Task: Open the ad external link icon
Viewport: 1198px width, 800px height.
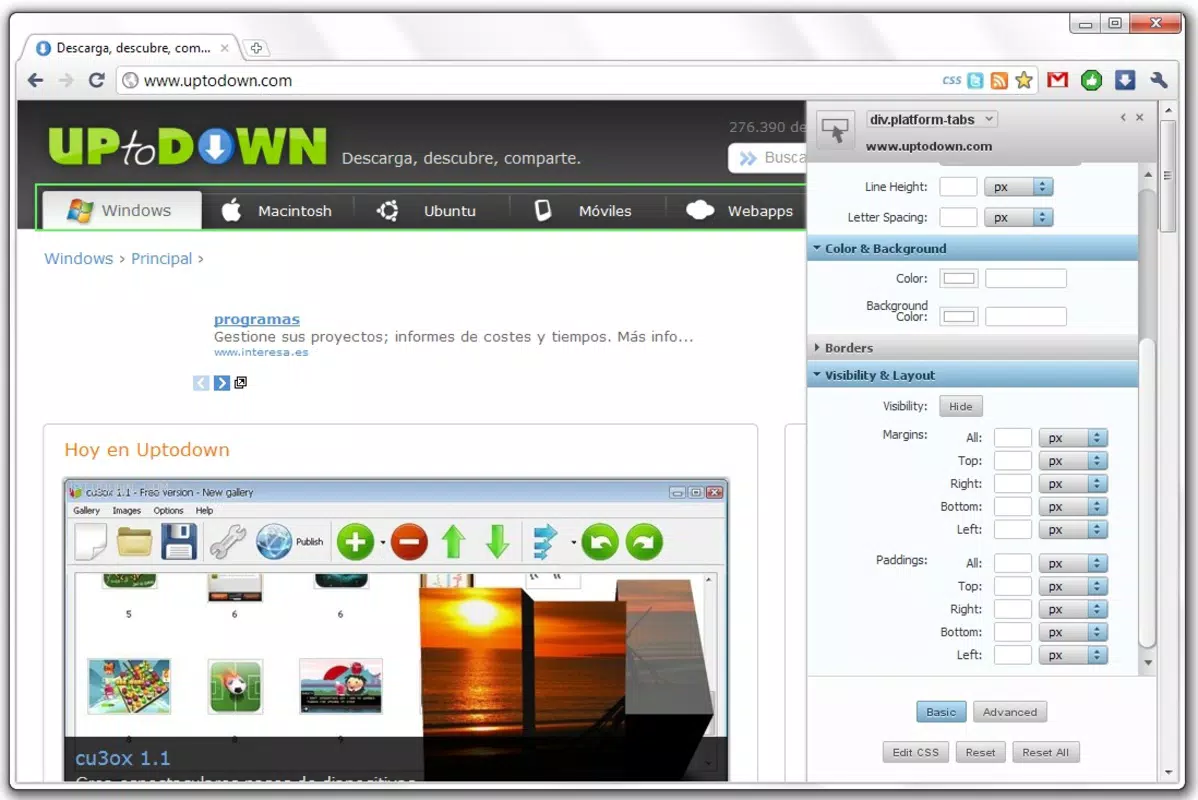Action: [241, 382]
